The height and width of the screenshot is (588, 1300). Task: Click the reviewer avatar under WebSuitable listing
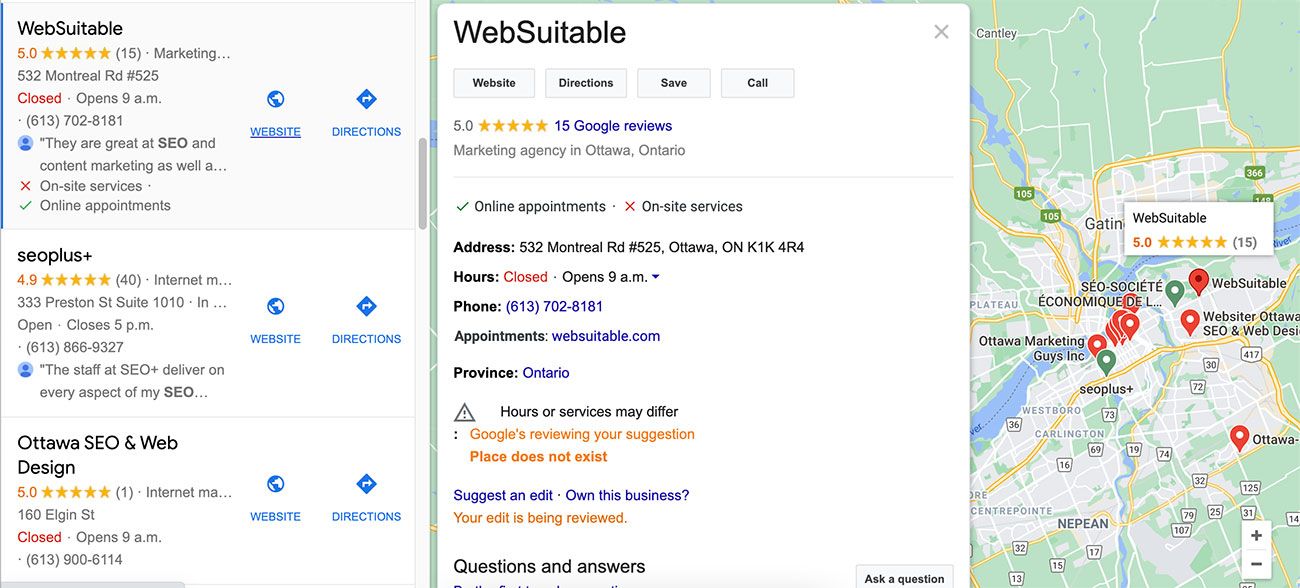[26, 143]
